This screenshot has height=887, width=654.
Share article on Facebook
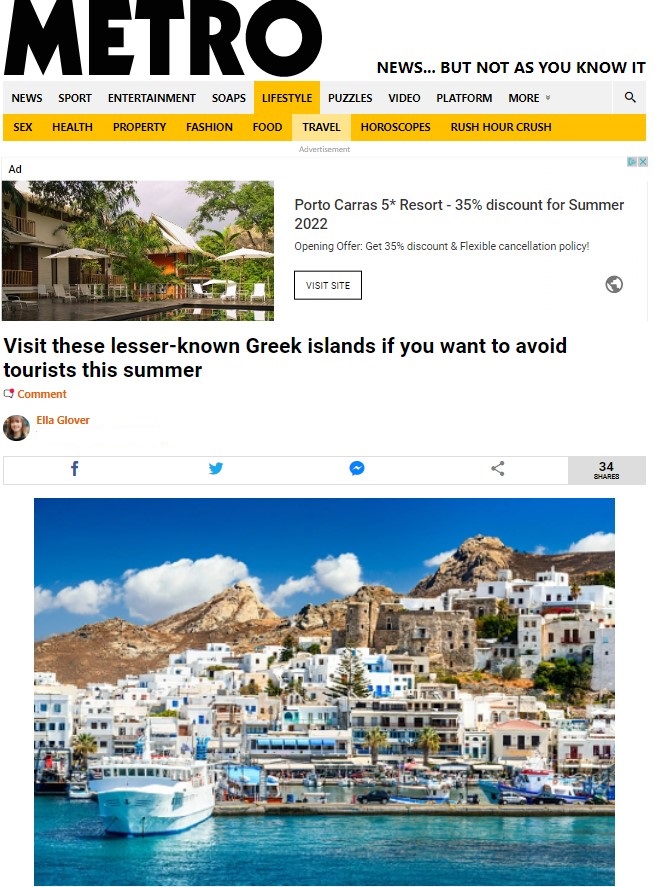[x=74, y=468]
